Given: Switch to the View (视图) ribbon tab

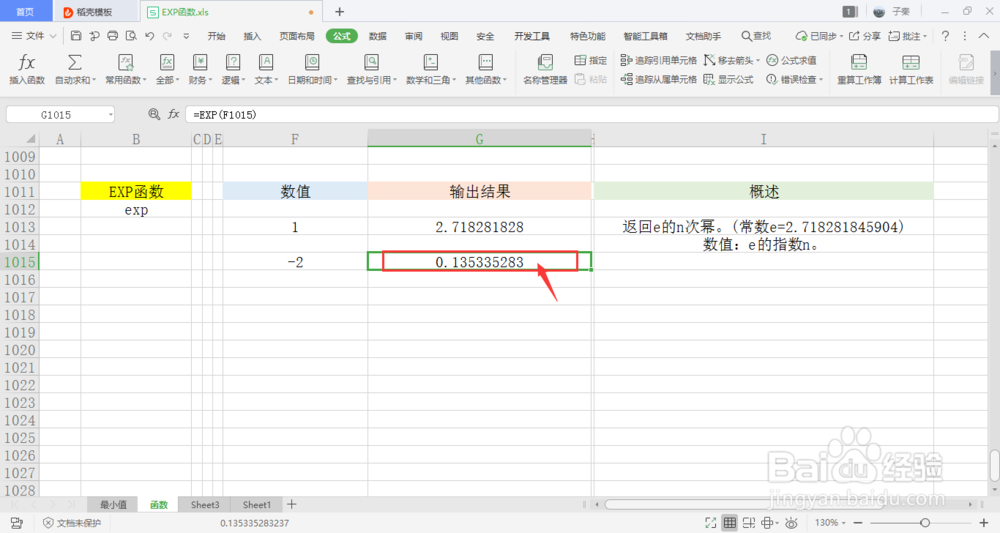Looking at the screenshot, I should click(x=449, y=36).
